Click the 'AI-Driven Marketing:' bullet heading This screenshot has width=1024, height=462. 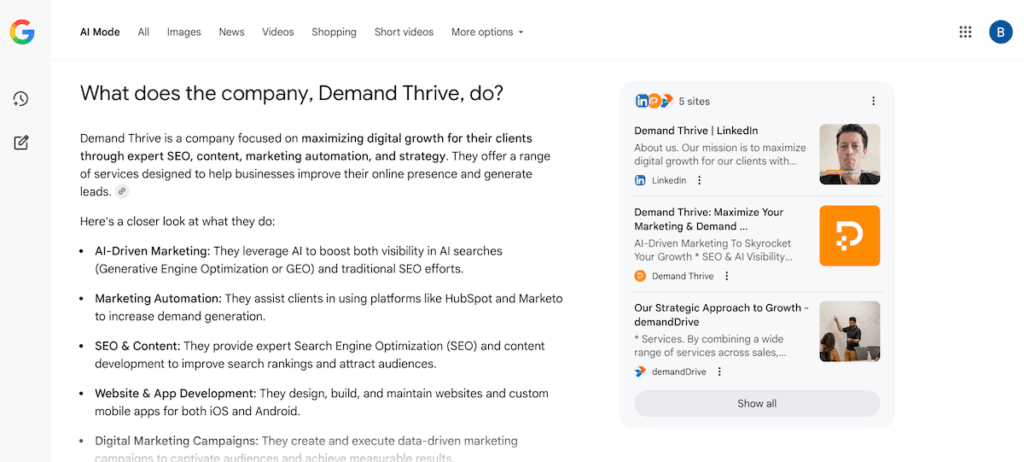(x=152, y=250)
